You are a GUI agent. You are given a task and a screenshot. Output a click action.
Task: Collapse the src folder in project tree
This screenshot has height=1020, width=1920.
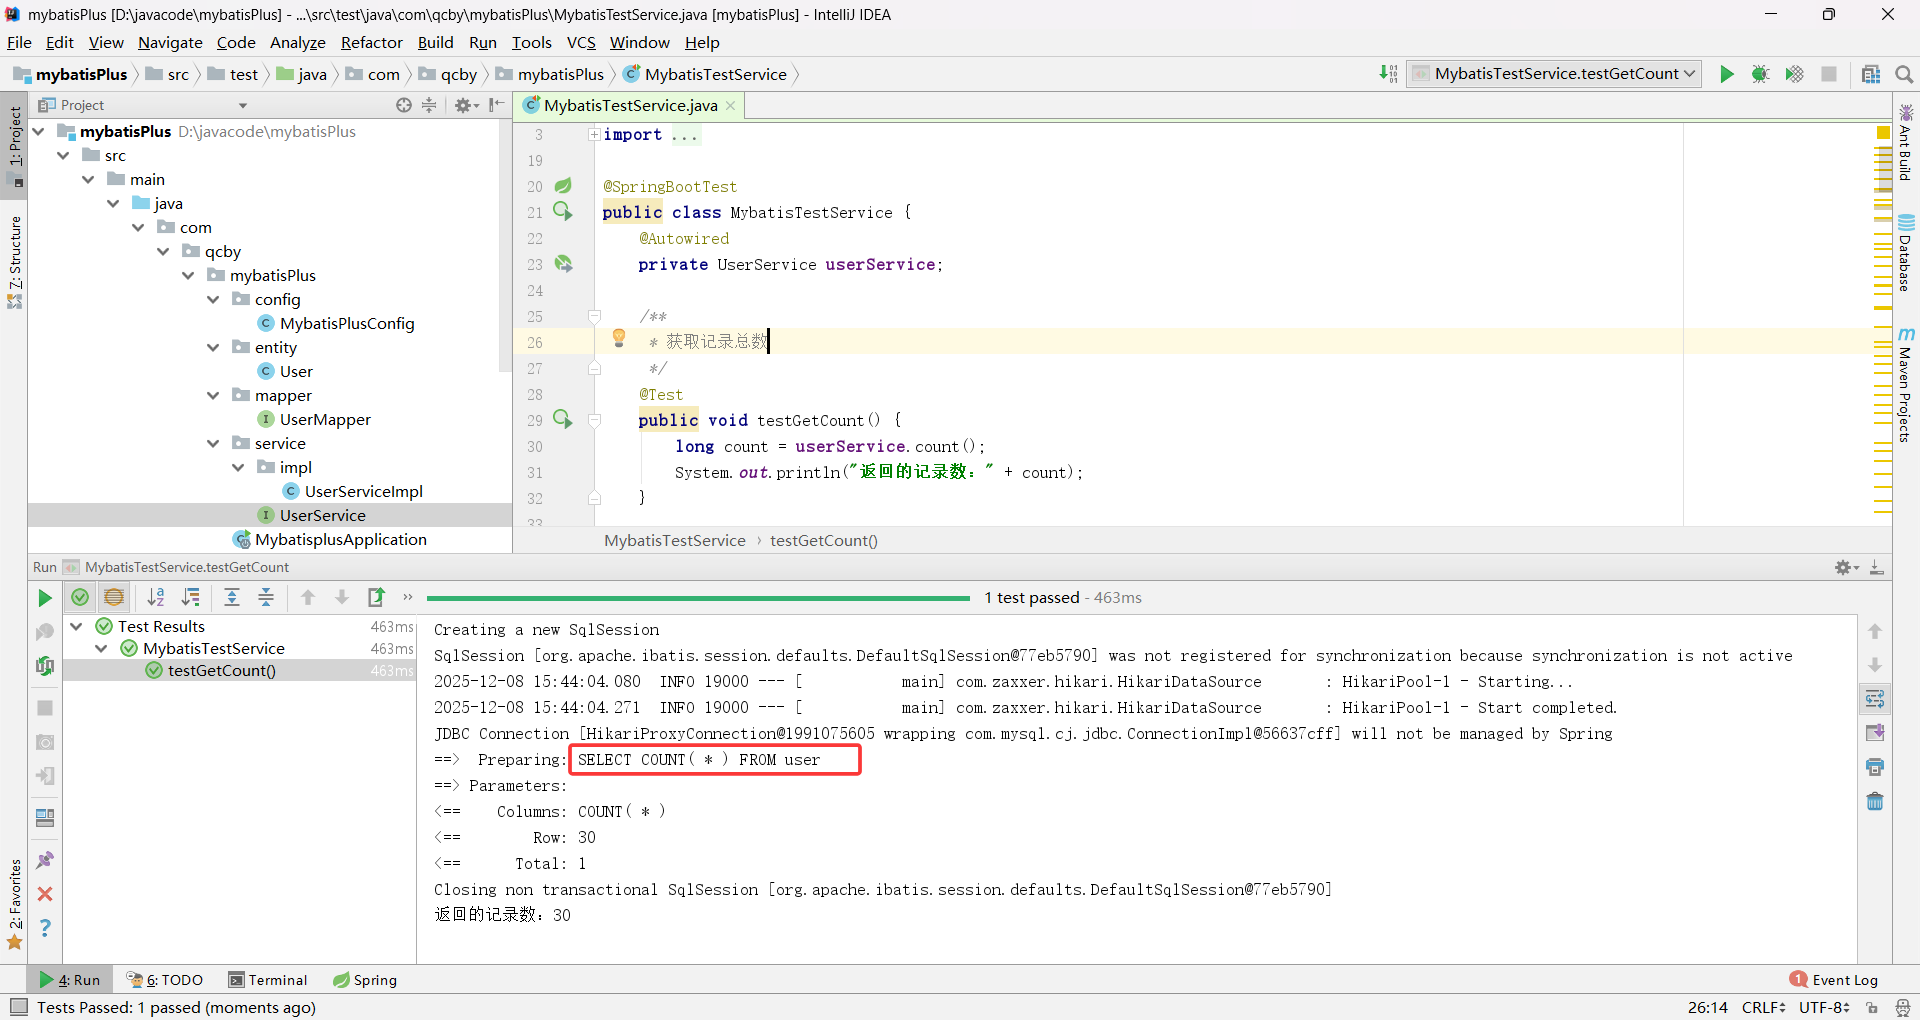pyautogui.click(x=64, y=155)
